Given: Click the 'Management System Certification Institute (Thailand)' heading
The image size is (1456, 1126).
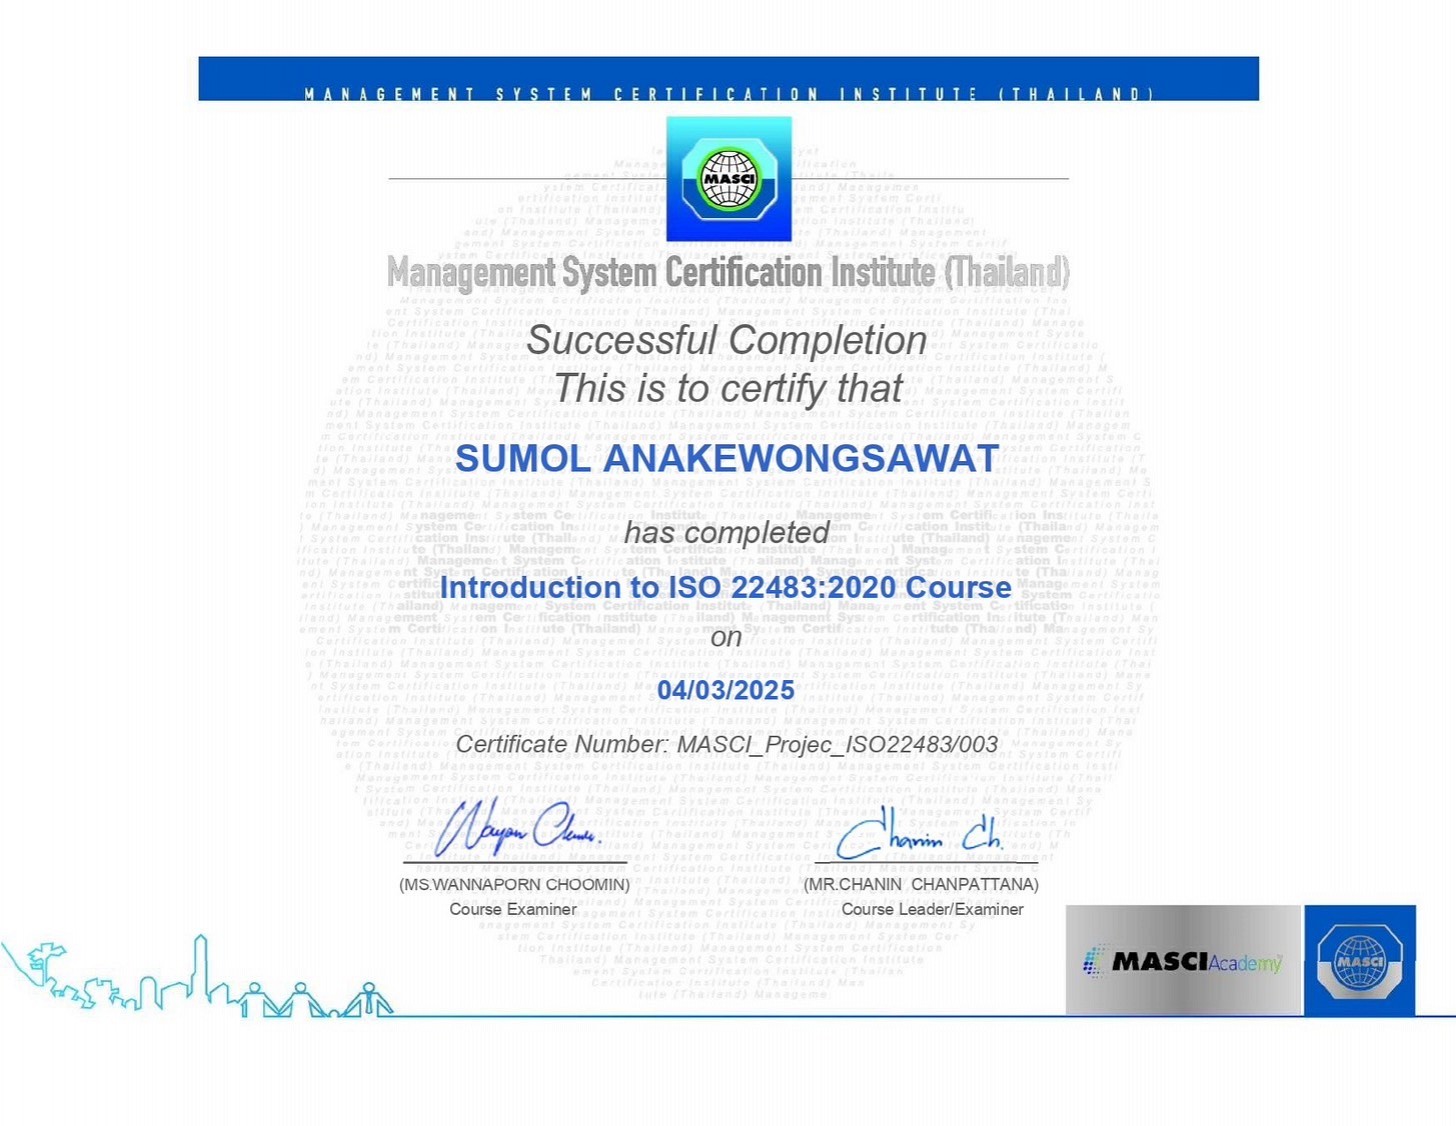Looking at the screenshot, I should [728, 272].
